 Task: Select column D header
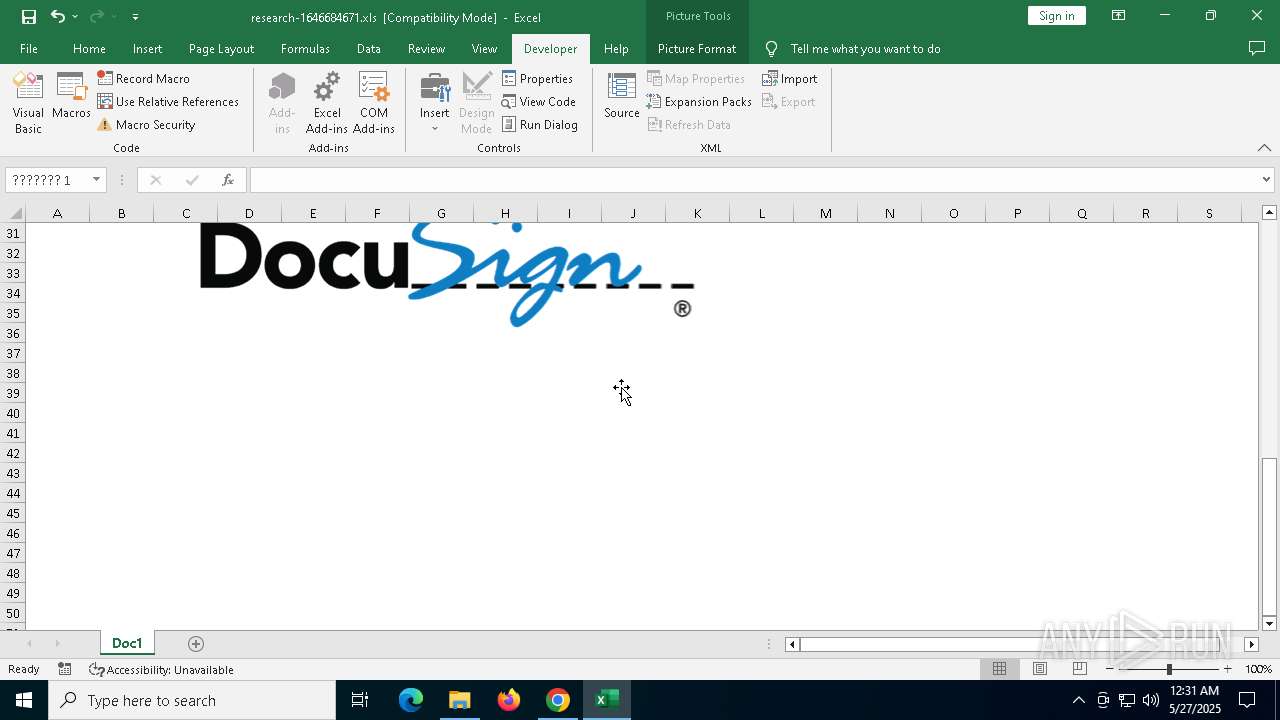coord(249,213)
